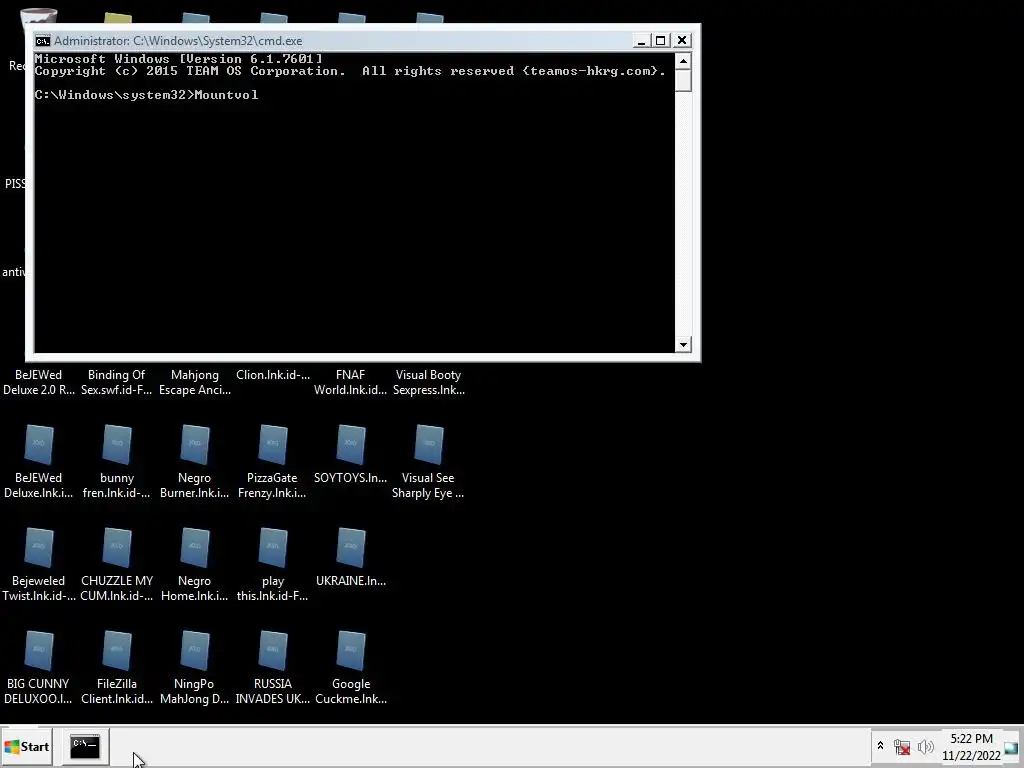
Task: Open the Start menu
Action: 26,746
